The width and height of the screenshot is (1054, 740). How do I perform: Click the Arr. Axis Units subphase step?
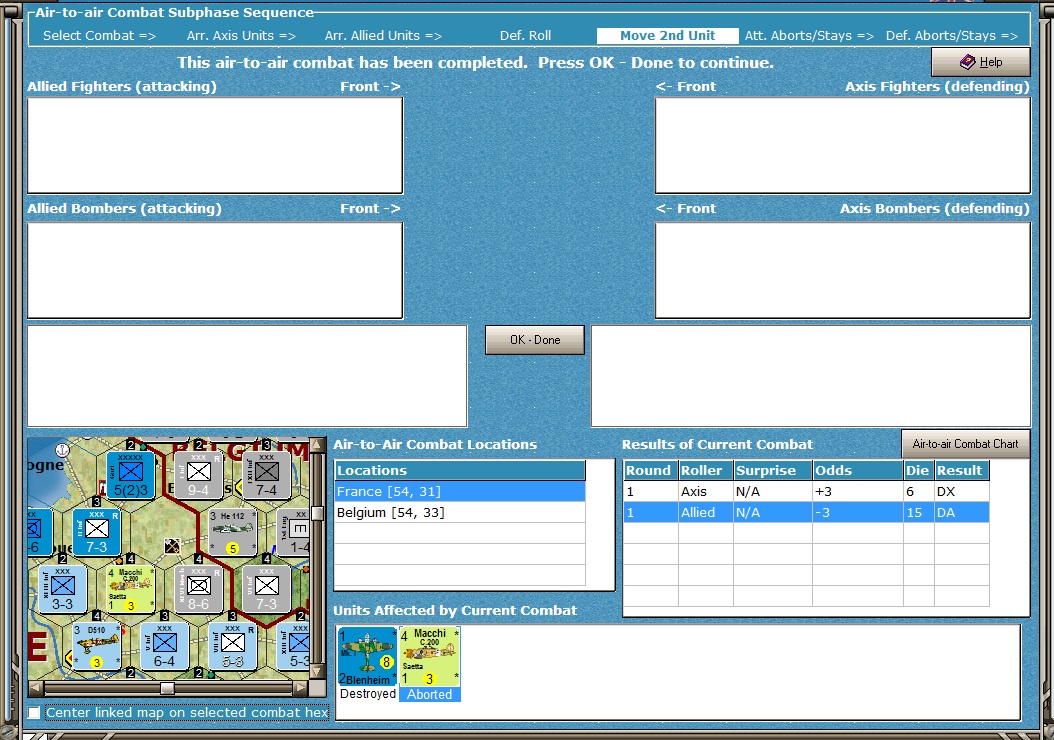click(x=241, y=36)
